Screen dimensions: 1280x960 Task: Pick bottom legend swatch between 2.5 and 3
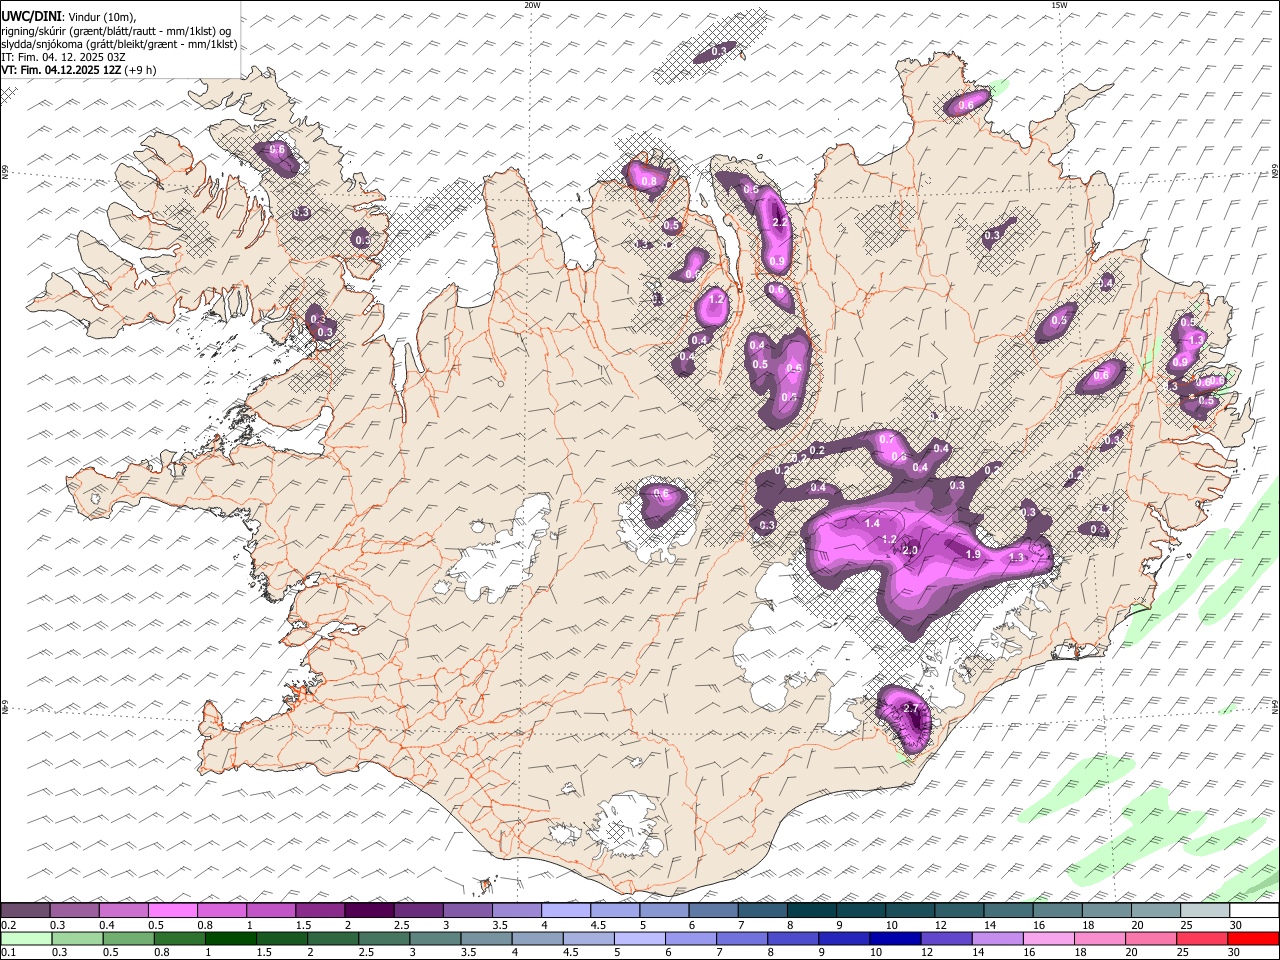click(x=384, y=938)
